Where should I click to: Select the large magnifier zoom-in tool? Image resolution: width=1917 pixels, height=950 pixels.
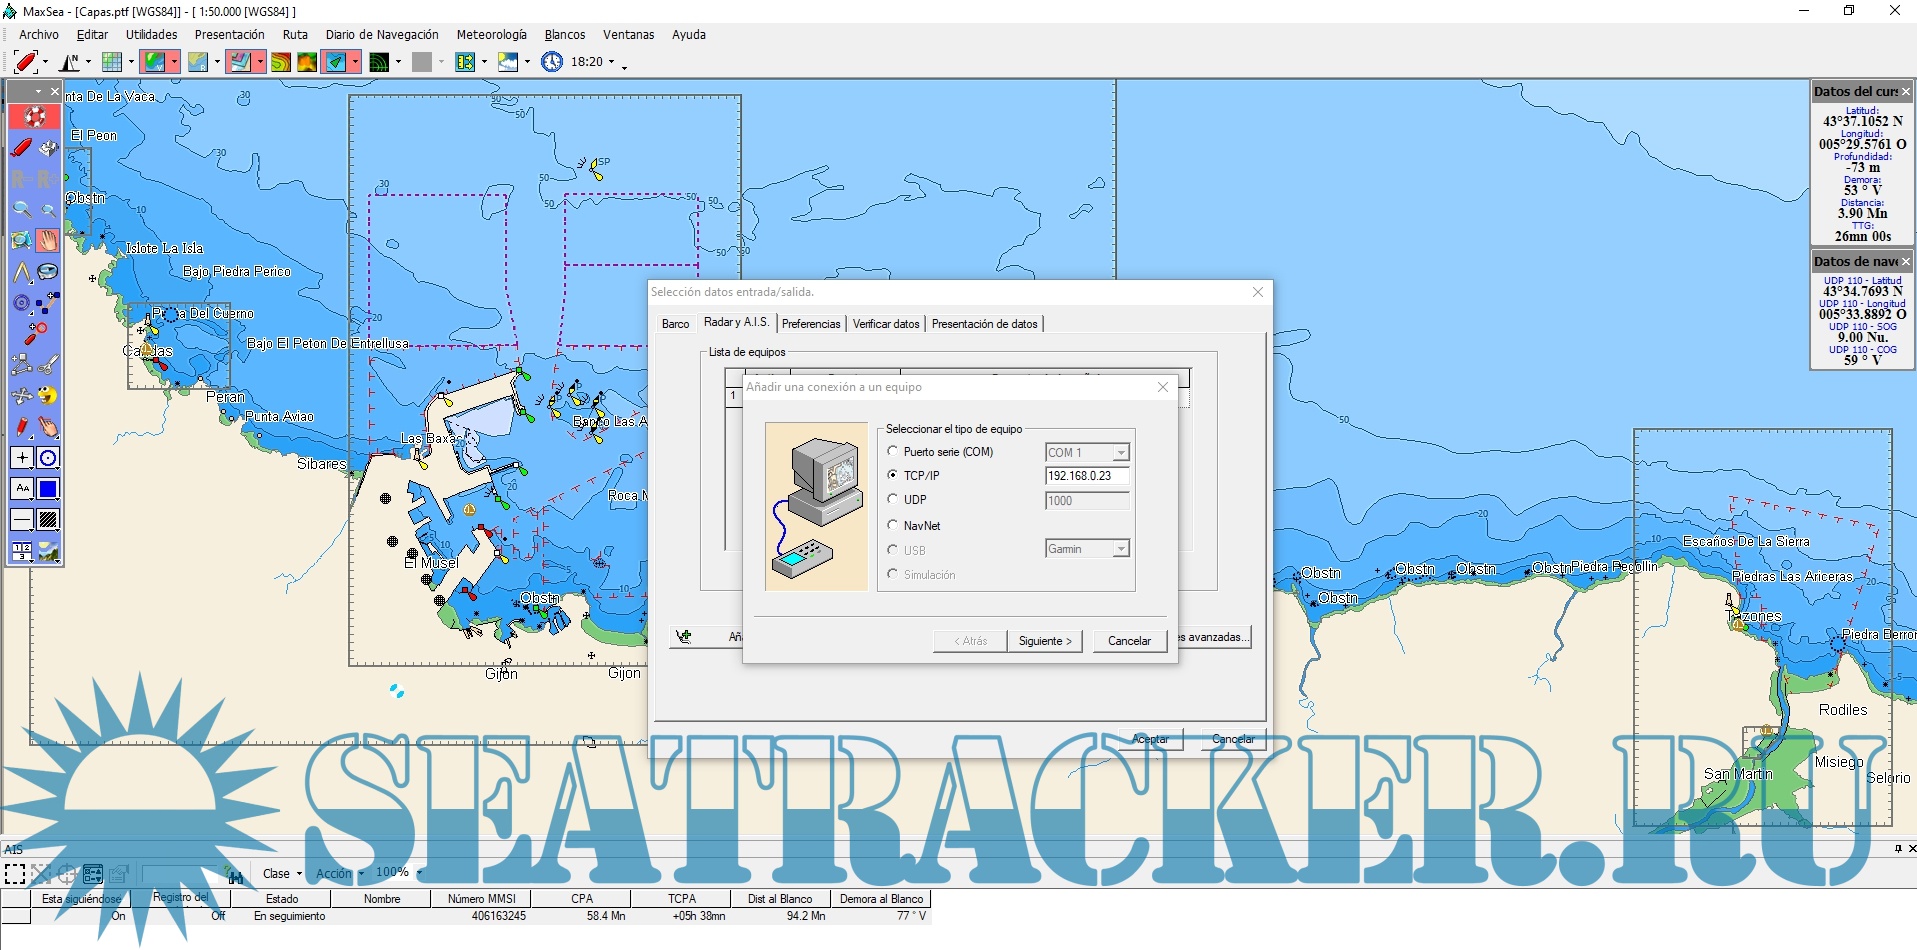(21, 210)
